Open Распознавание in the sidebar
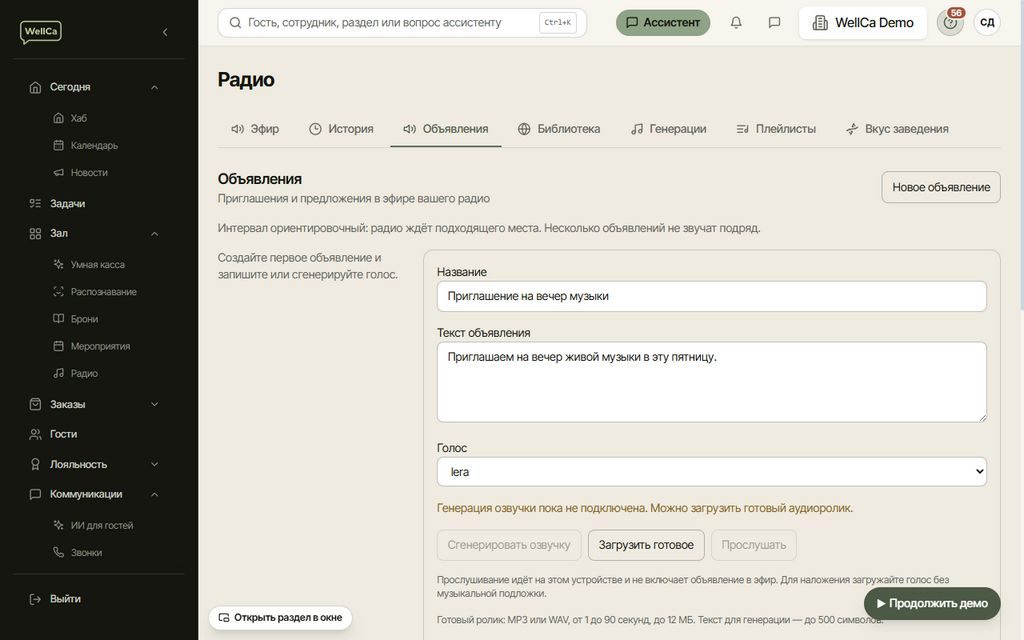 (x=103, y=292)
